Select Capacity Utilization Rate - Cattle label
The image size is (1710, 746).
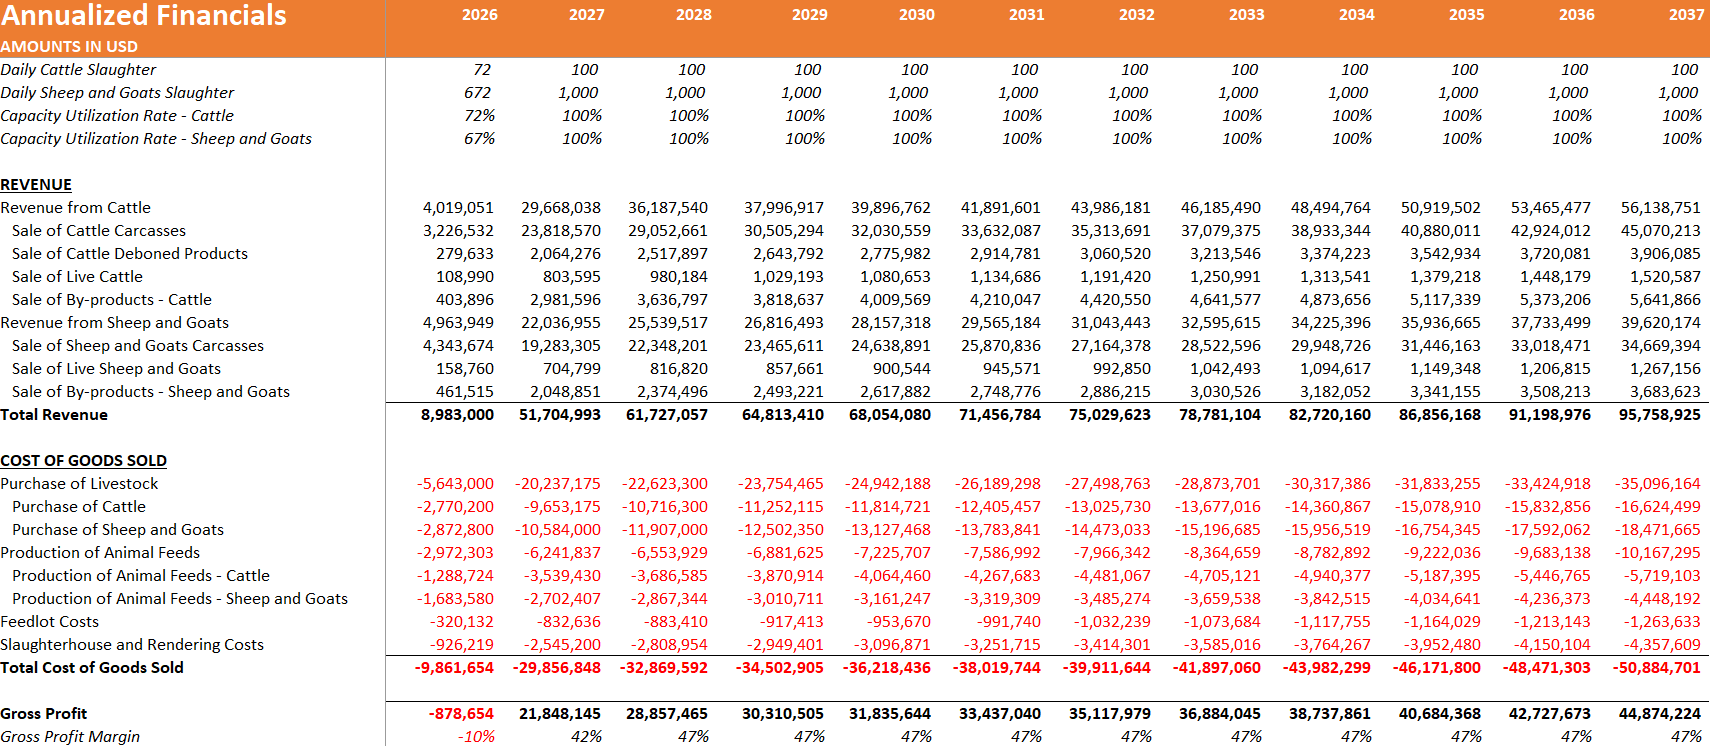(x=117, y=115)
